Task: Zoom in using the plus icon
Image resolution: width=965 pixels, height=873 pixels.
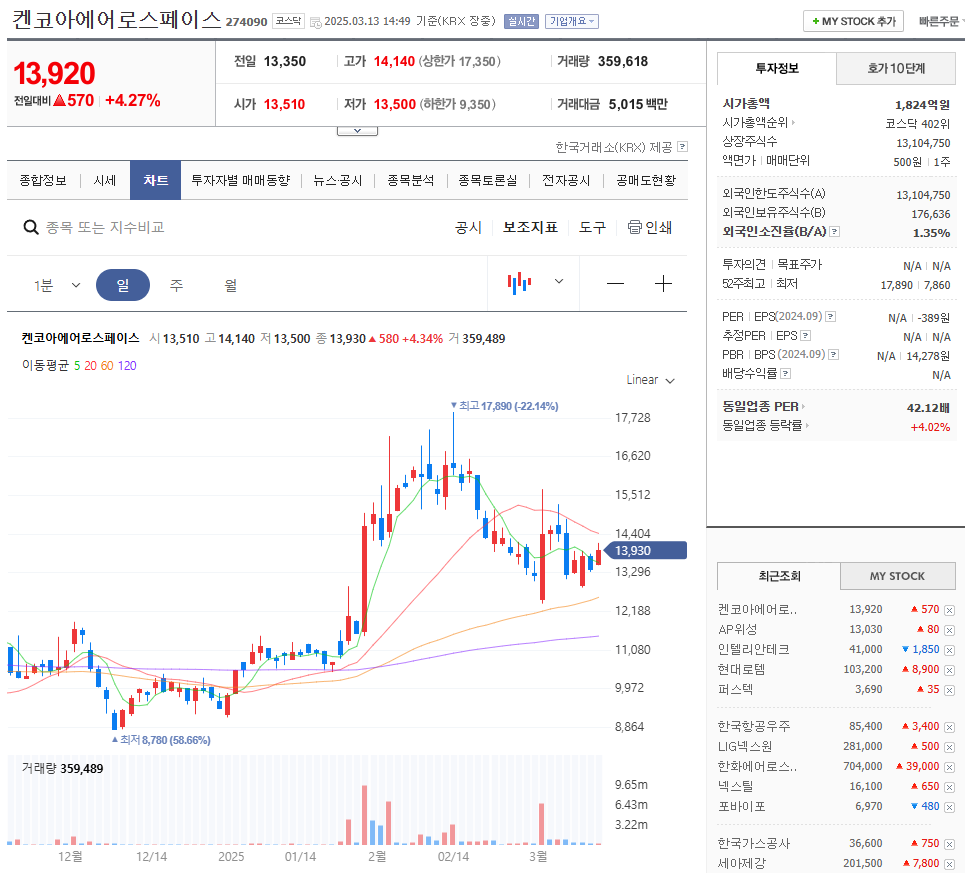Action: 663,284
